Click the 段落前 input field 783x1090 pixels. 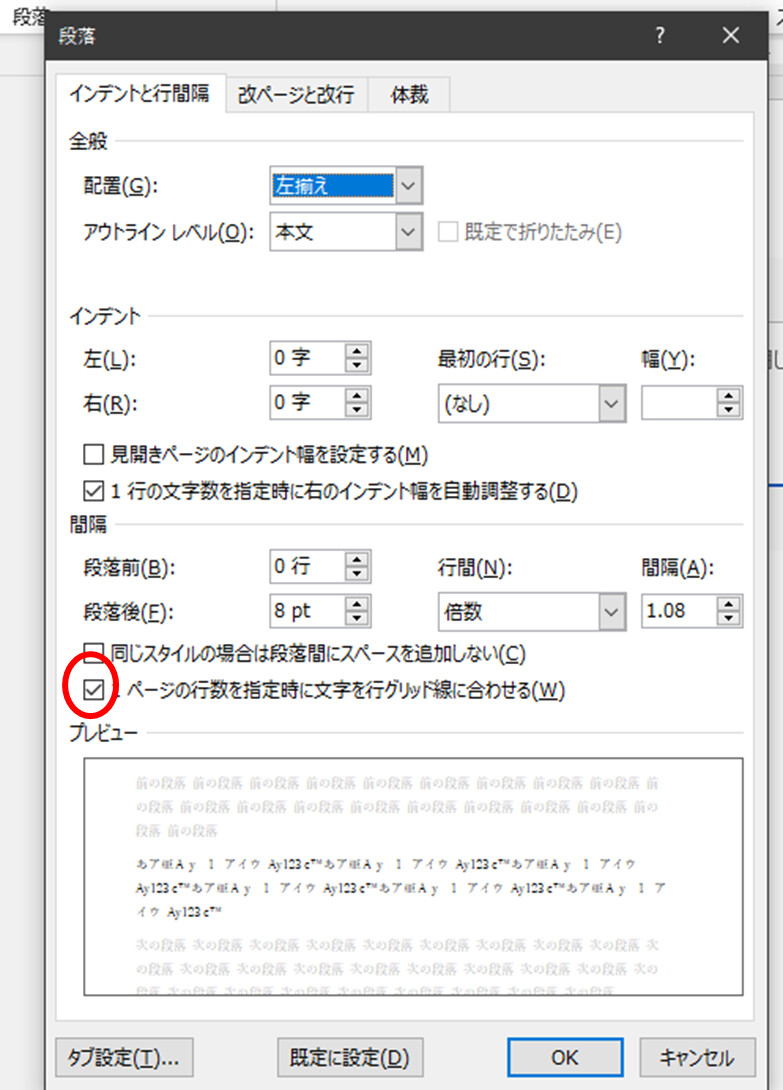pos(308,567)
